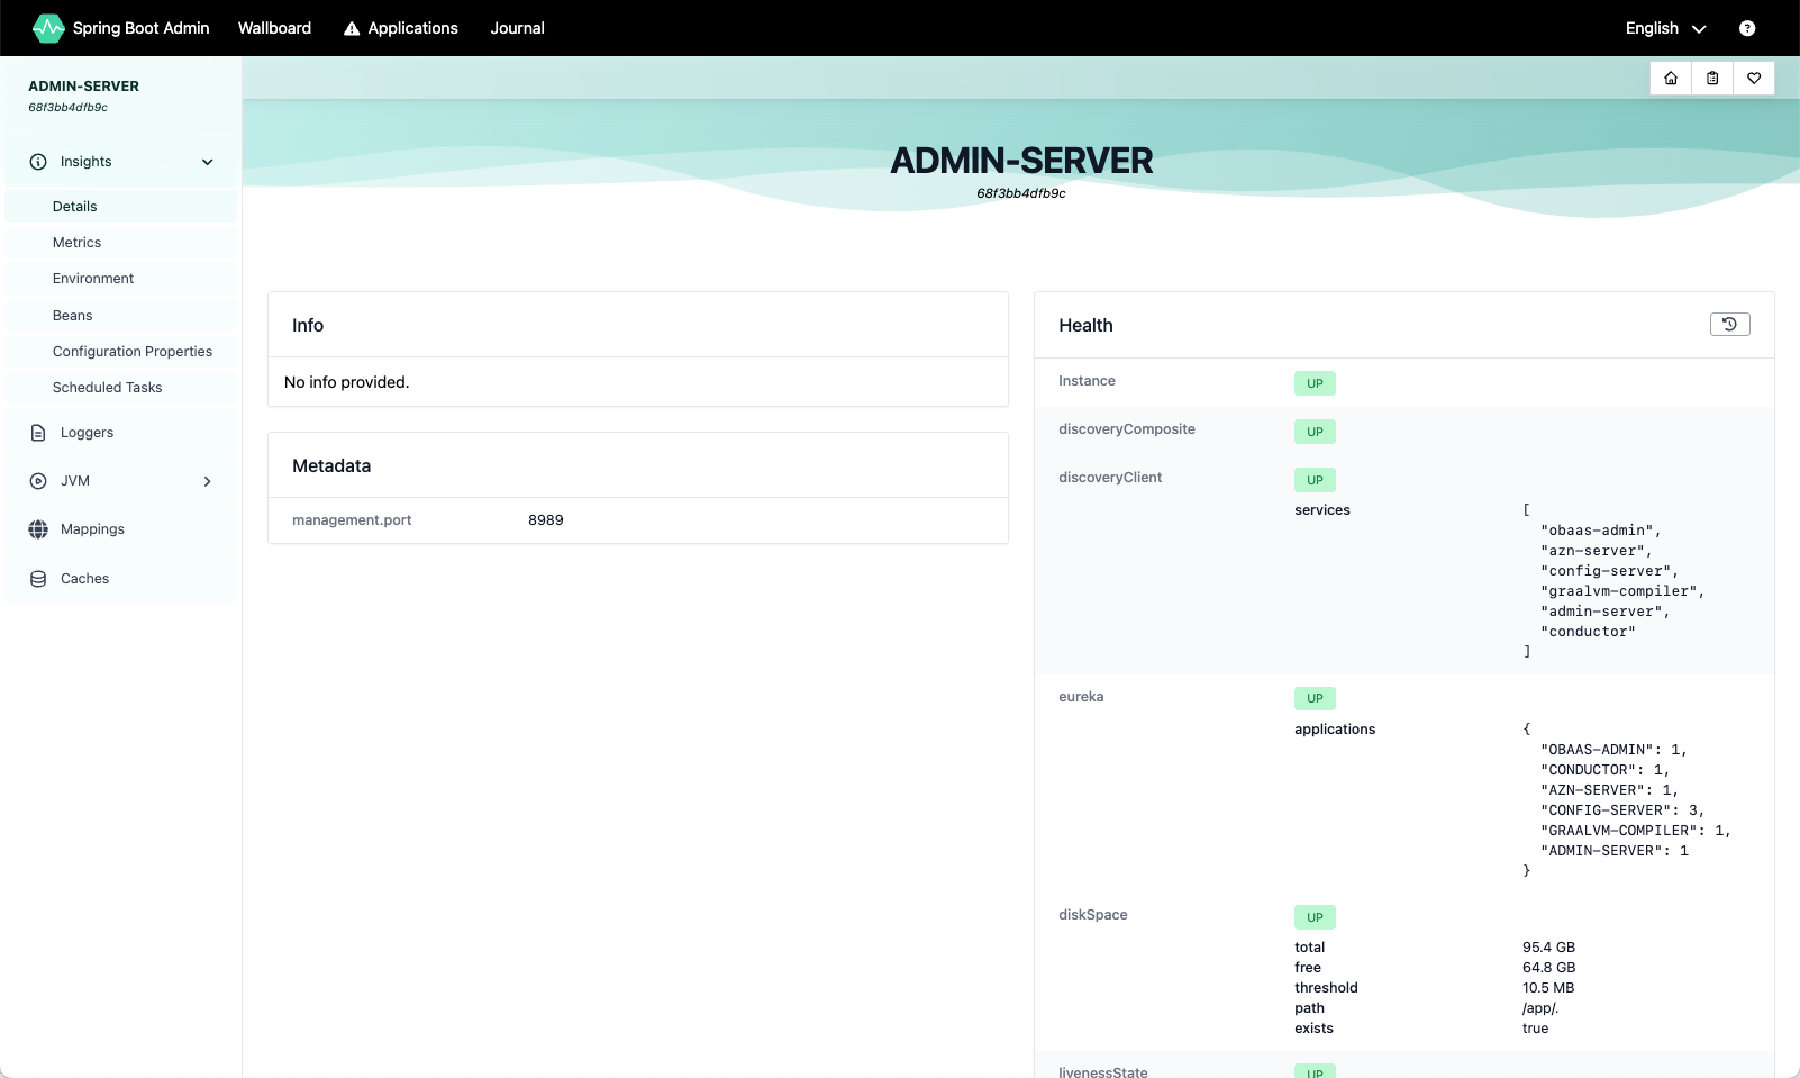Open the Journal page
This screenshot has width=1800, height=1078.
pos(516,28)
